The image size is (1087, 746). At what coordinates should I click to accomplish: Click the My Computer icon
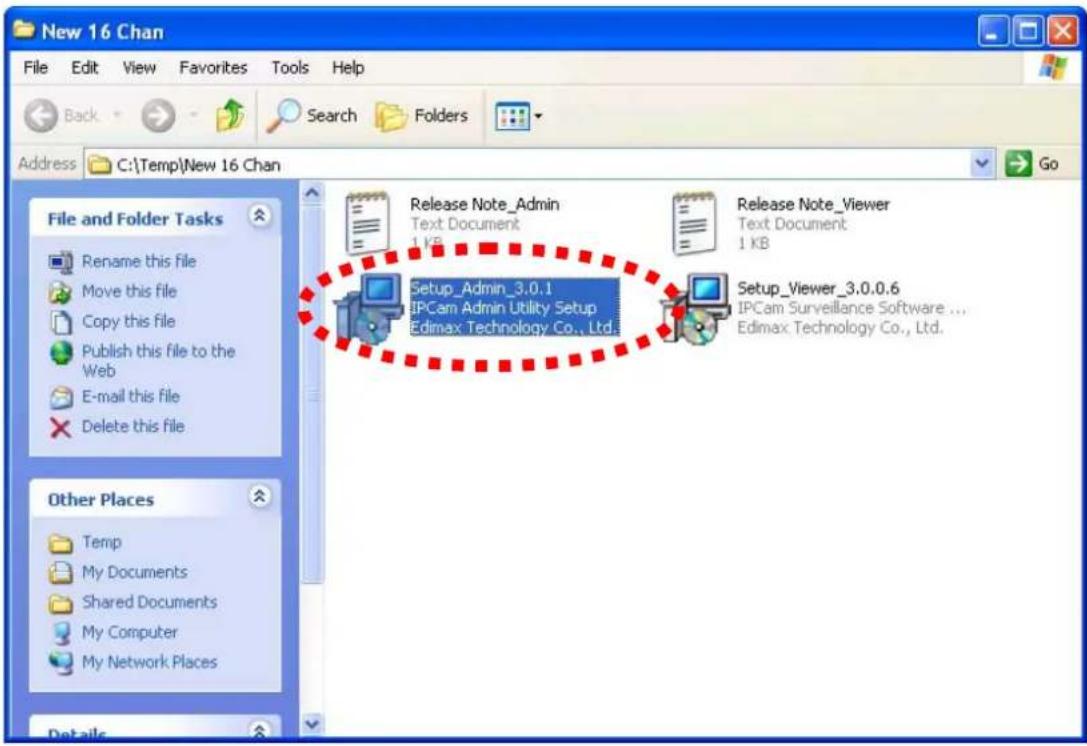pyautogui.click(x=62, y=633)
